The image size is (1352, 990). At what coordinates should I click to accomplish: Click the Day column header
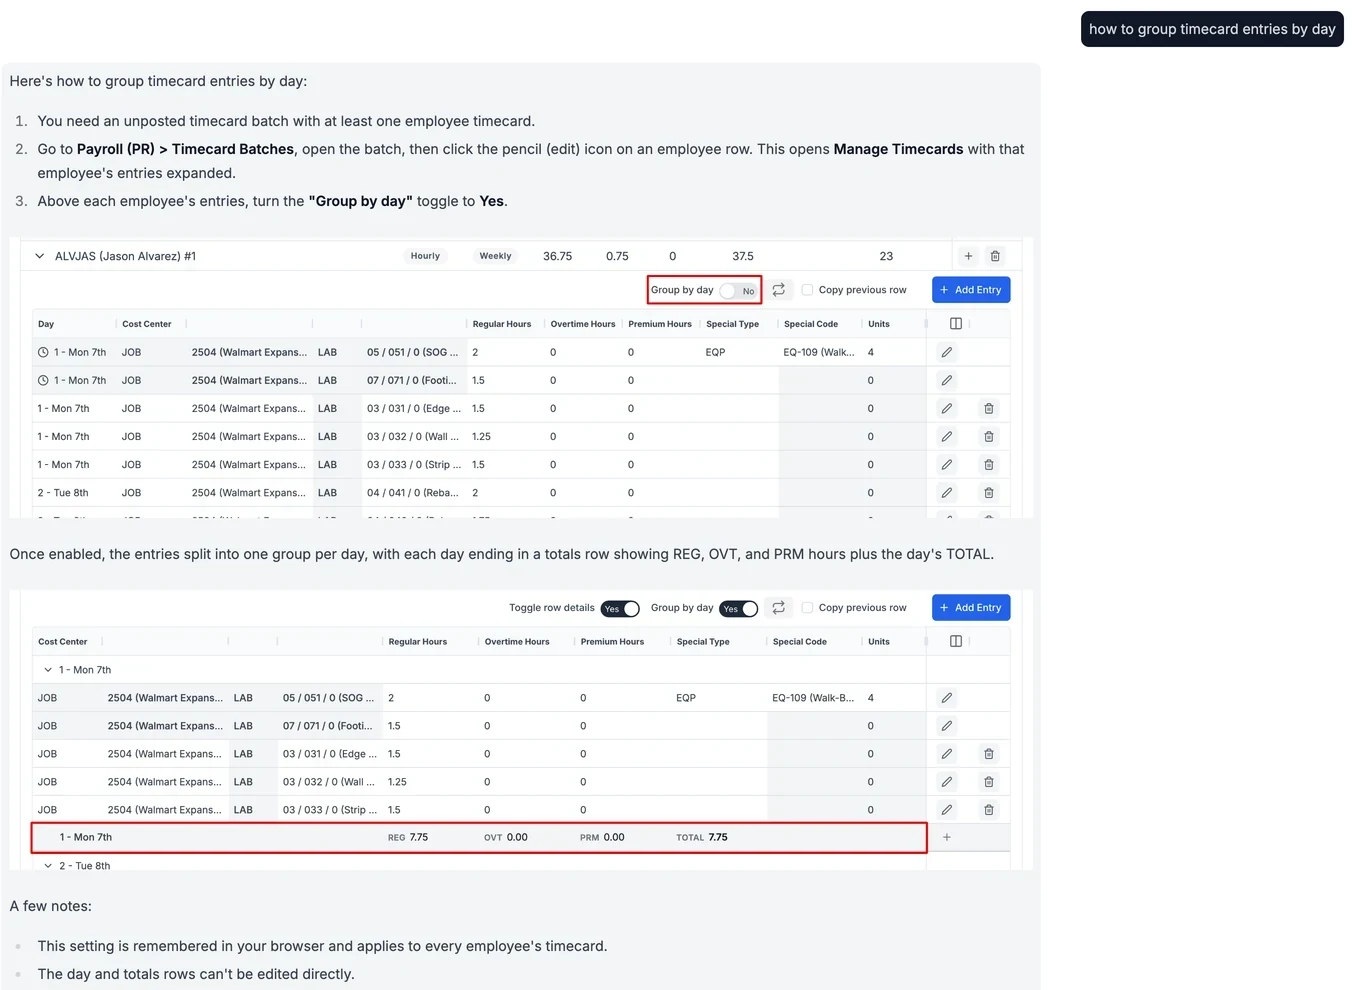[46, 324]
